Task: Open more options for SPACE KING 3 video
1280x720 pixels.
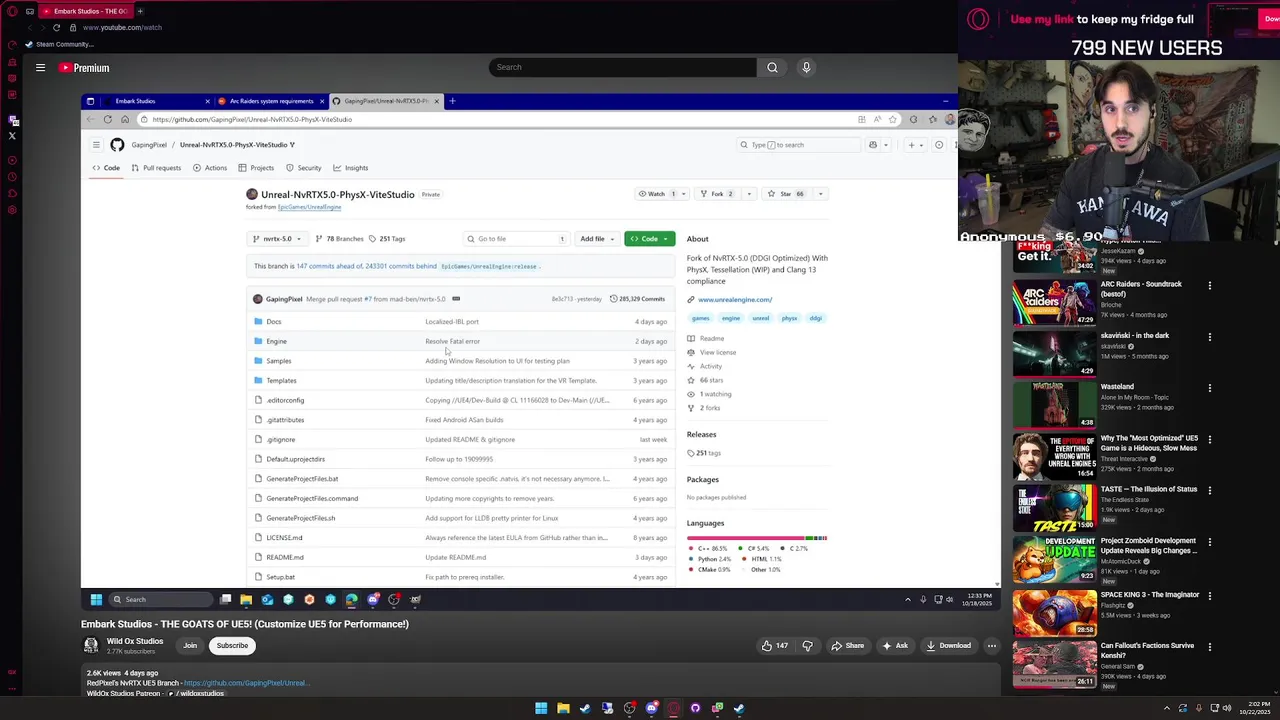Action: pyautogui.click(x=1209, y=596)
